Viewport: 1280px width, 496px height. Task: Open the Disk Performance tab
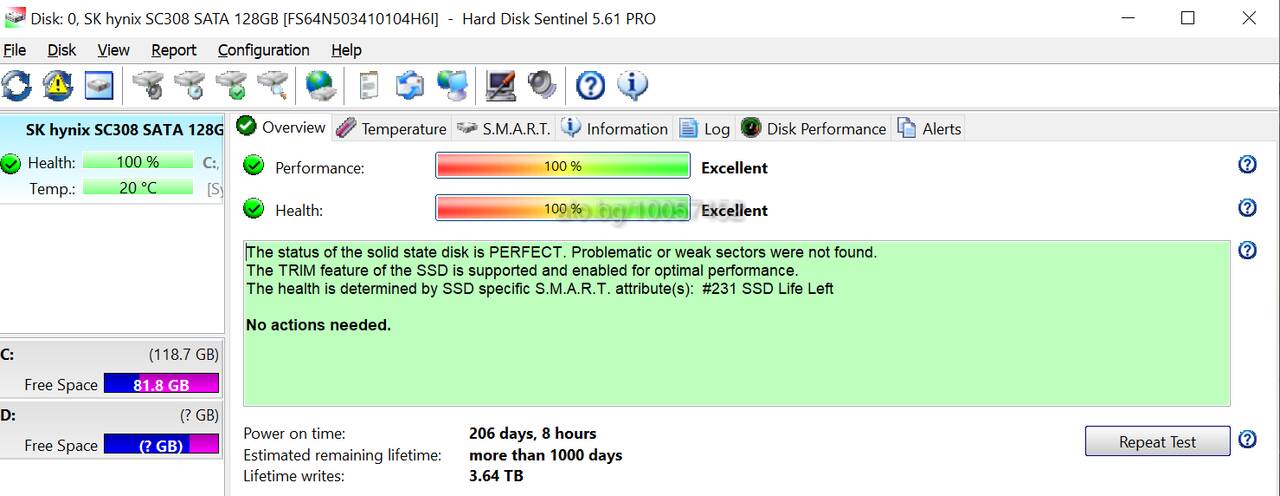pos(813,128)
